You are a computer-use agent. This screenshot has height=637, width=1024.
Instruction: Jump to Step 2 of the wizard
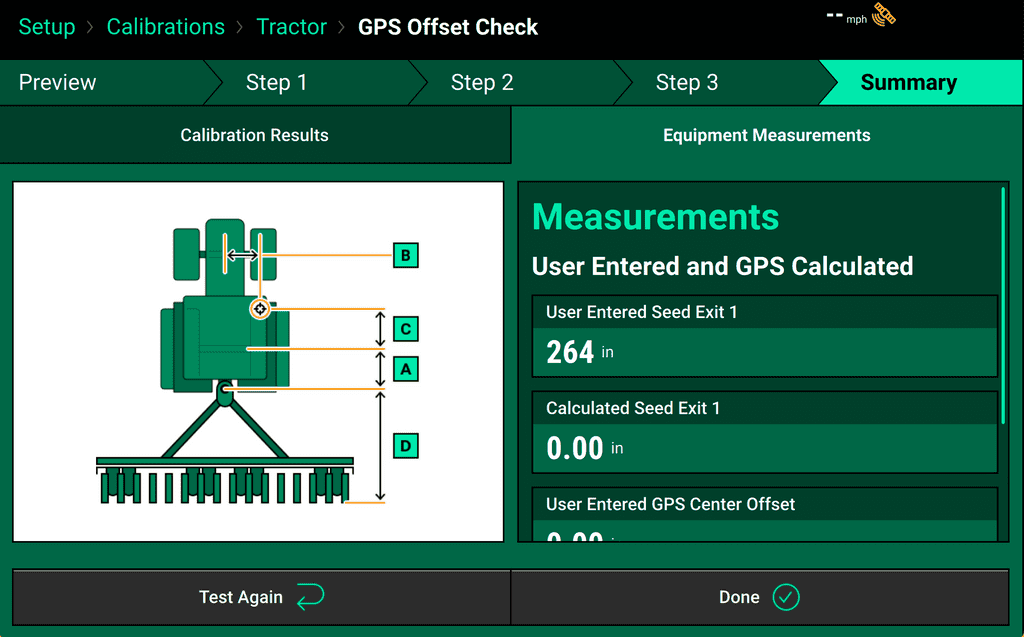[482, 83]
